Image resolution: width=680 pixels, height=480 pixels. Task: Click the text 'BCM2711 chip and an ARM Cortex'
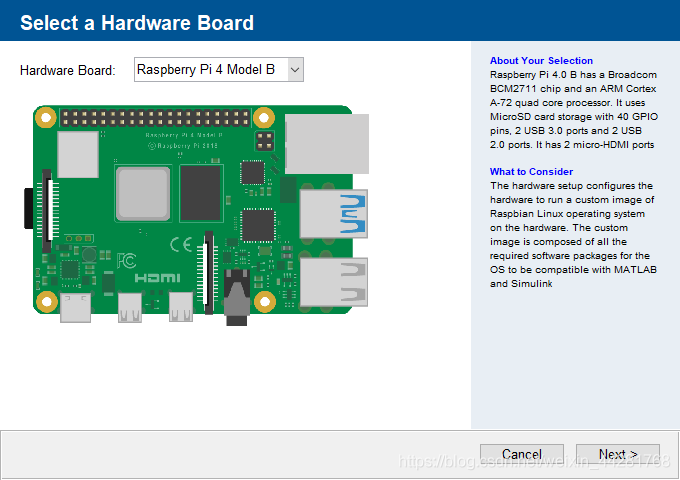click(573, 89)
